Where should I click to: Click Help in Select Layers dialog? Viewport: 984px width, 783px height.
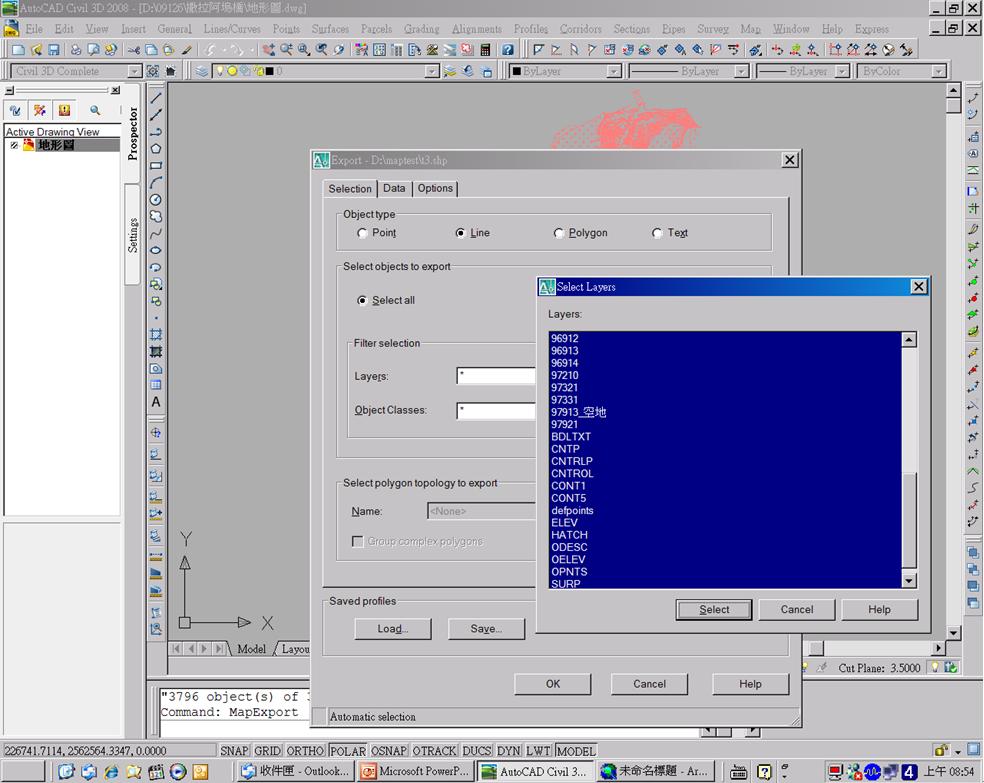click(879, 609)
